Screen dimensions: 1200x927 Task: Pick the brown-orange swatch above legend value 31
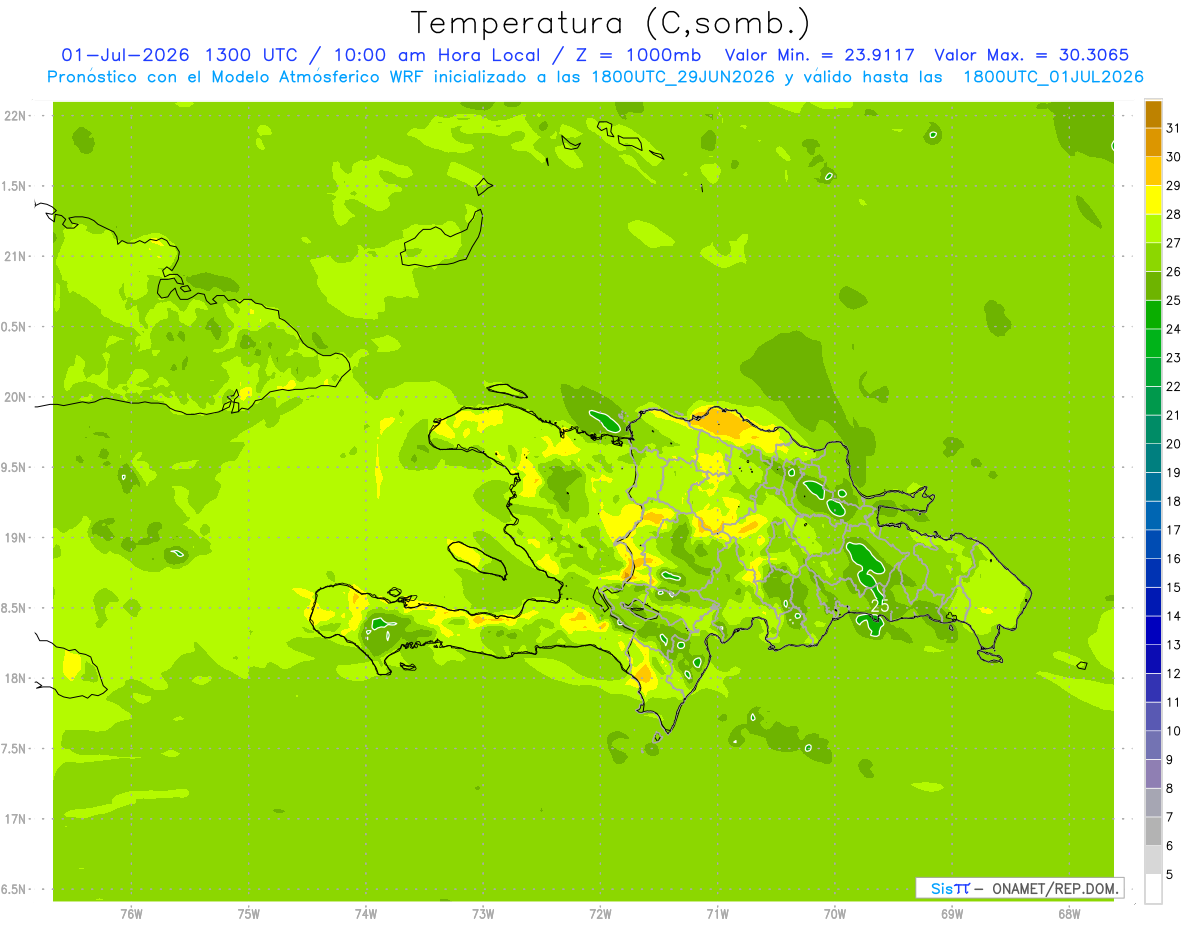point(1153,114)
